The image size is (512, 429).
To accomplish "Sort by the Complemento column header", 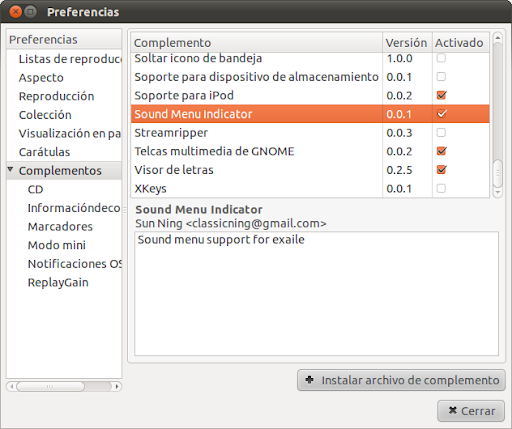I will click(256, 43).
